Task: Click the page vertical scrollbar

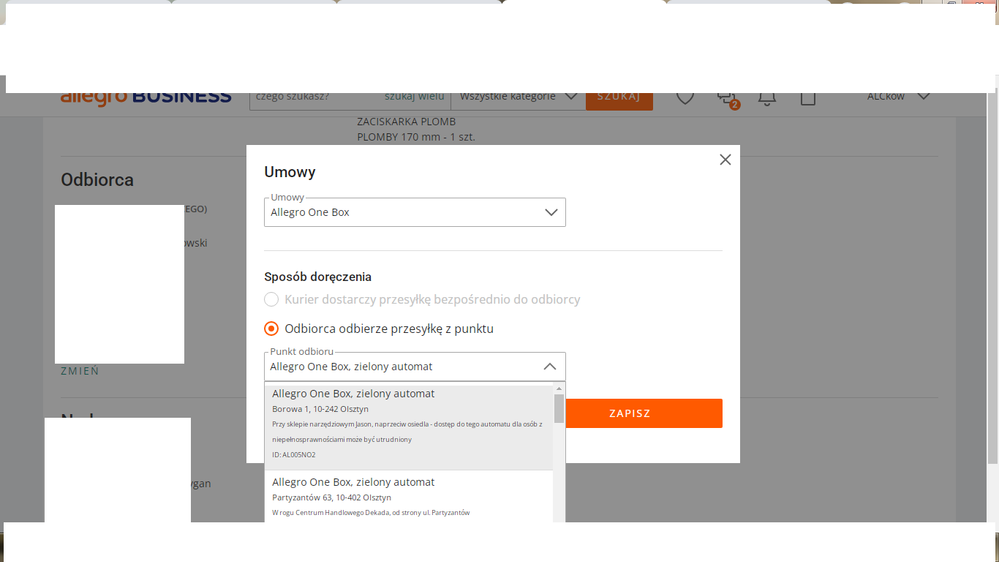Action: coord(993,278)
